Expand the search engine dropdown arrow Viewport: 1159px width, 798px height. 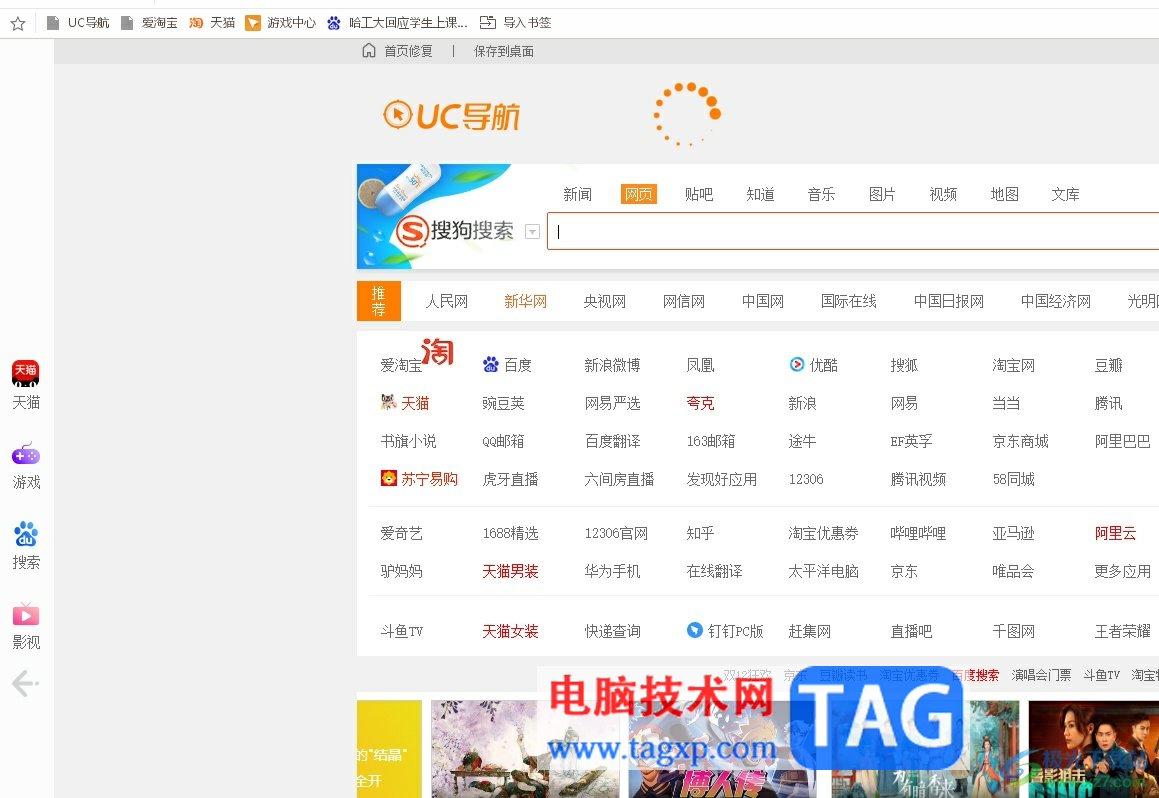point(532,231)
